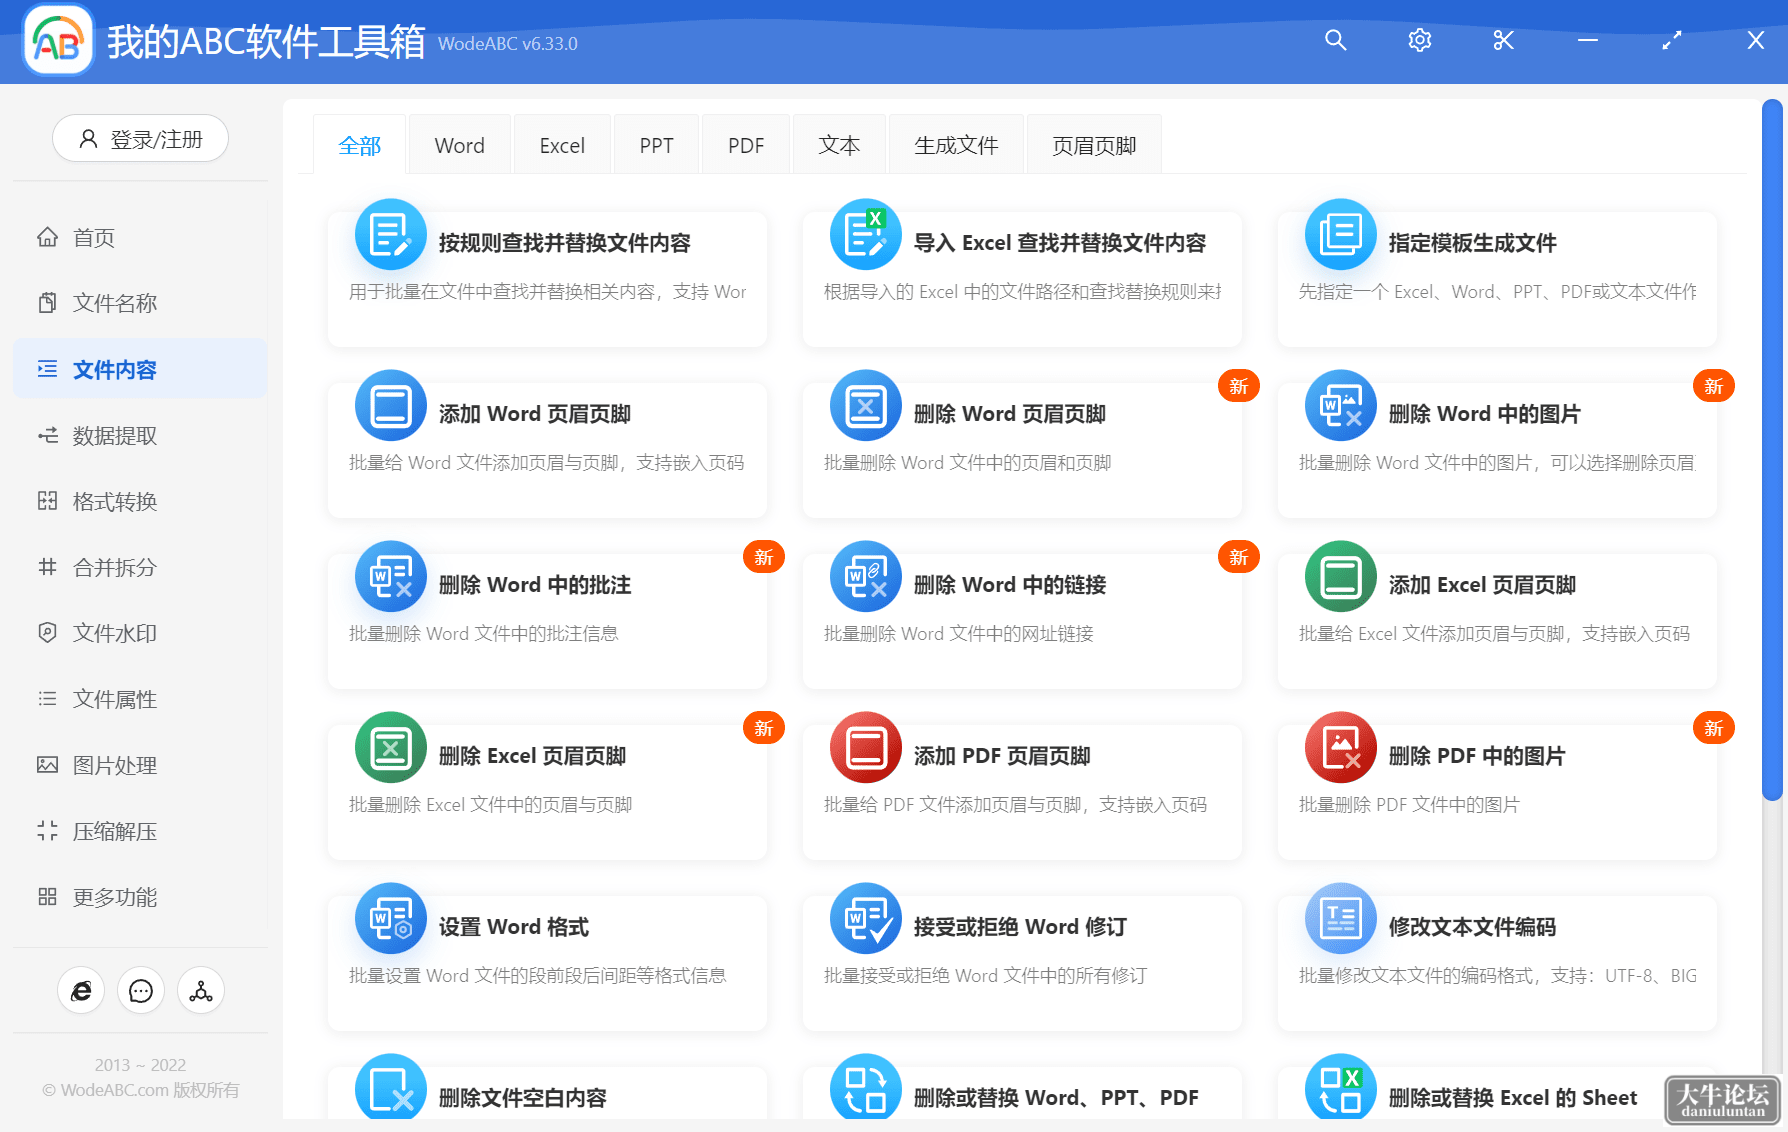Open 删除 Word 中的图片 tool icon
Screen dimensions: 1788x1132
pyautogui.click(x=1340, y=406)
